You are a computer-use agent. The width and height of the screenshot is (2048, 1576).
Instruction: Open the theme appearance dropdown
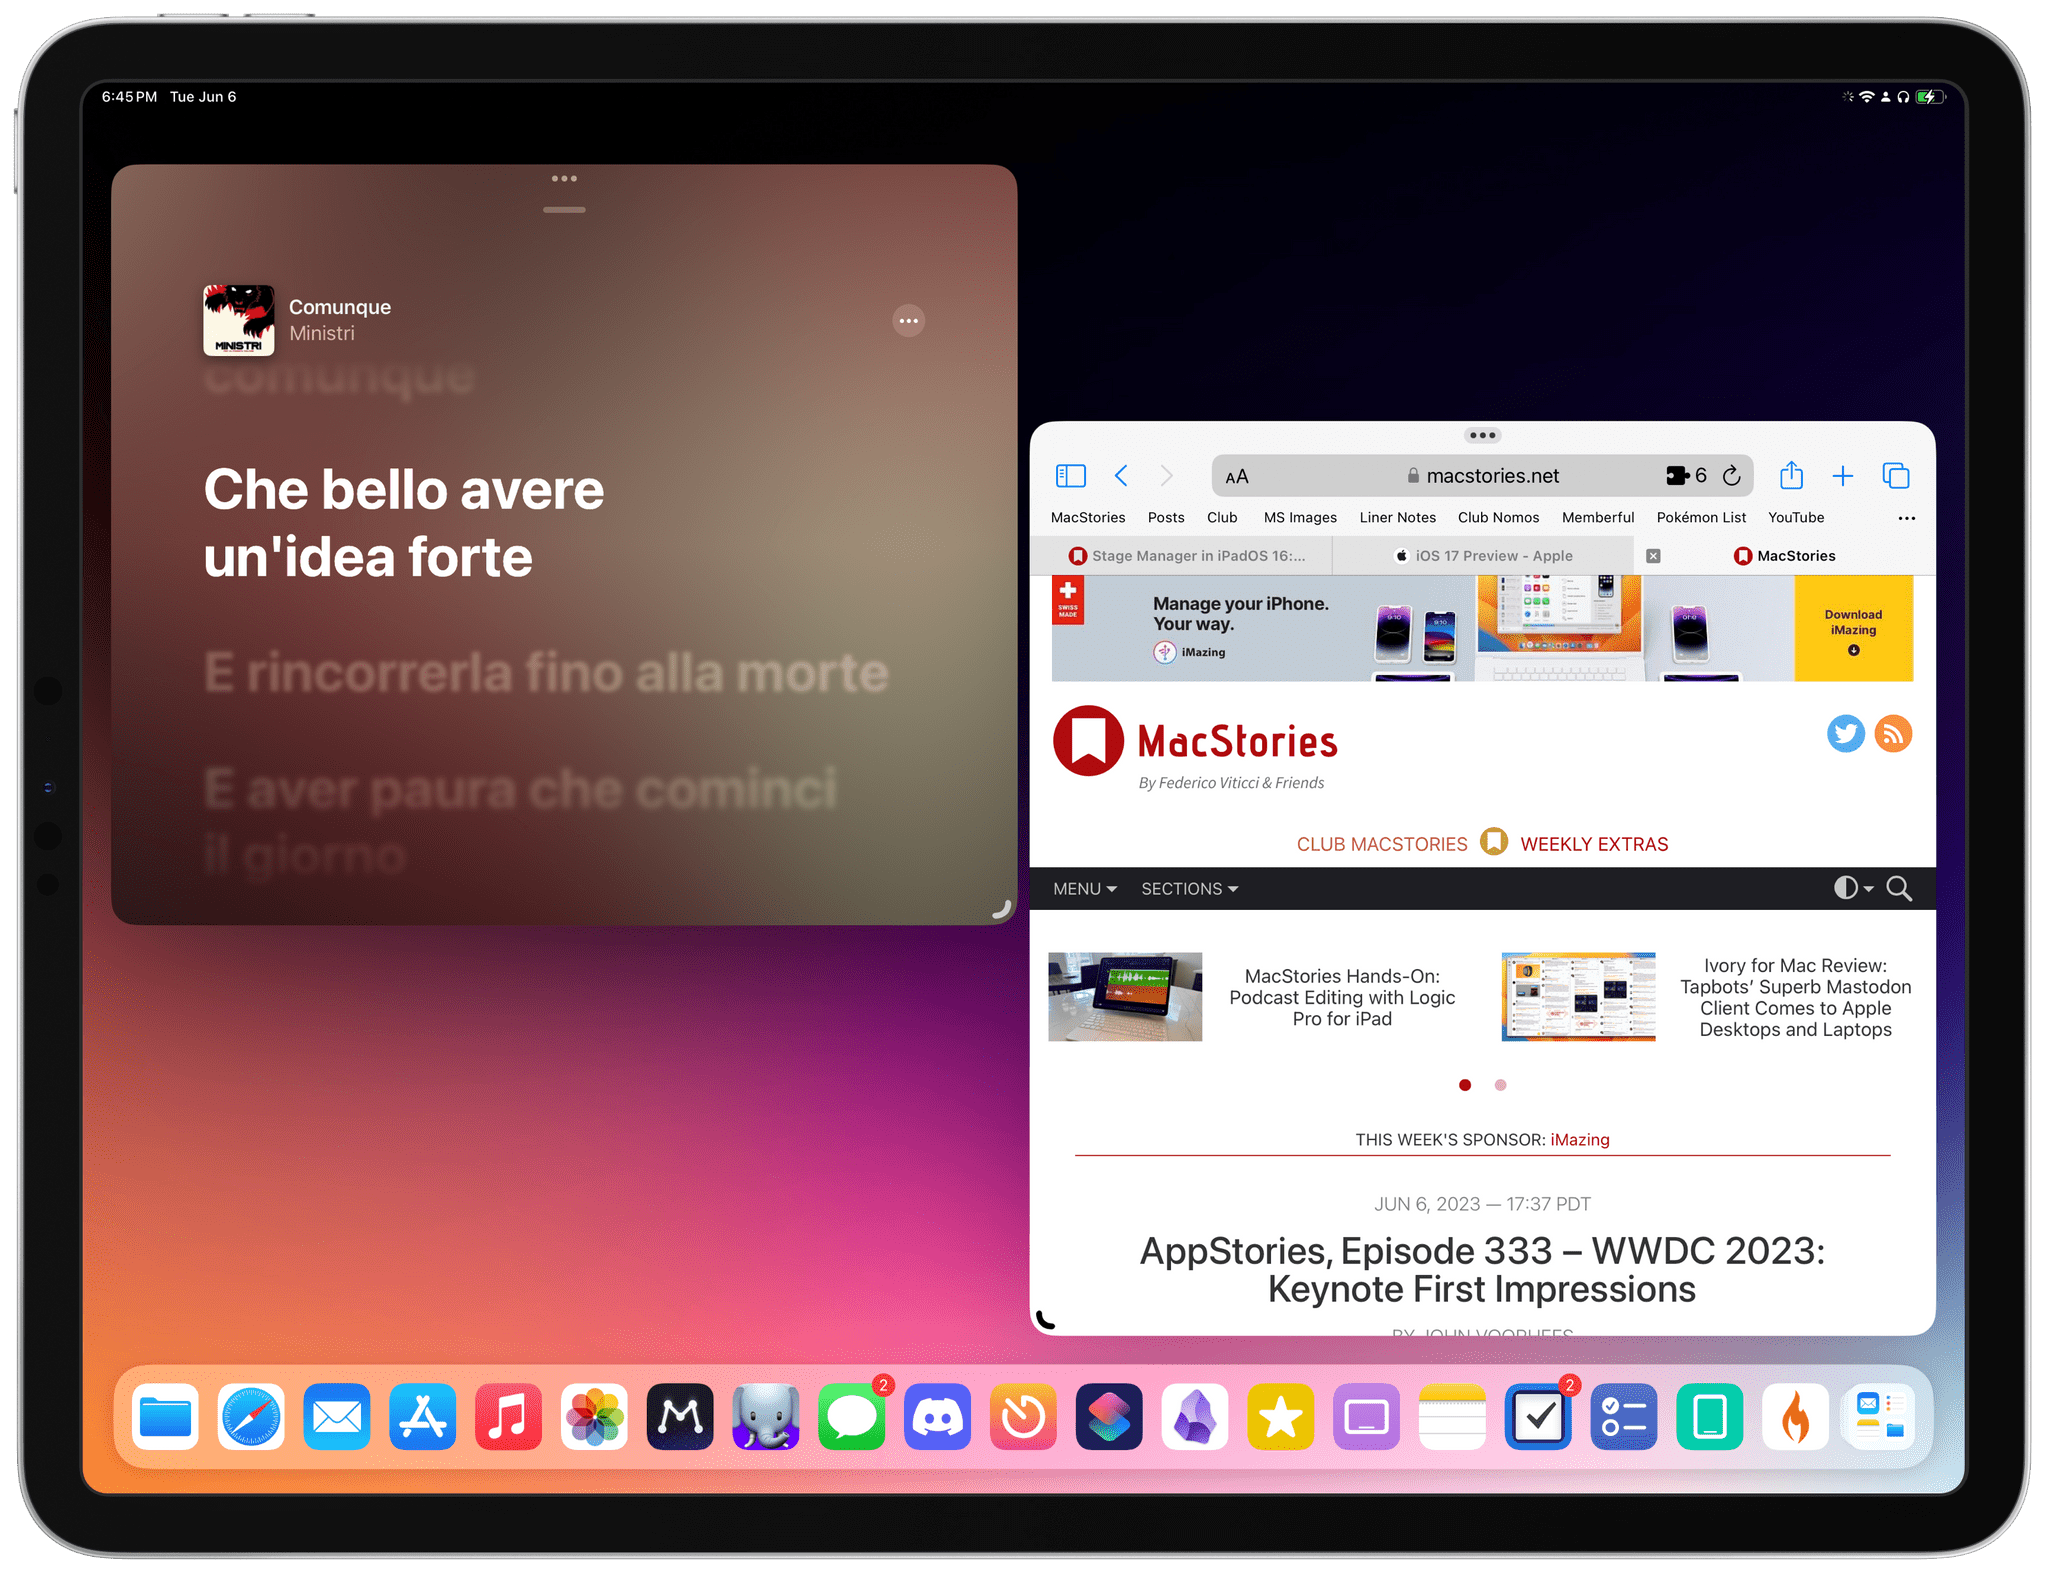click(x=1853, y=888)
